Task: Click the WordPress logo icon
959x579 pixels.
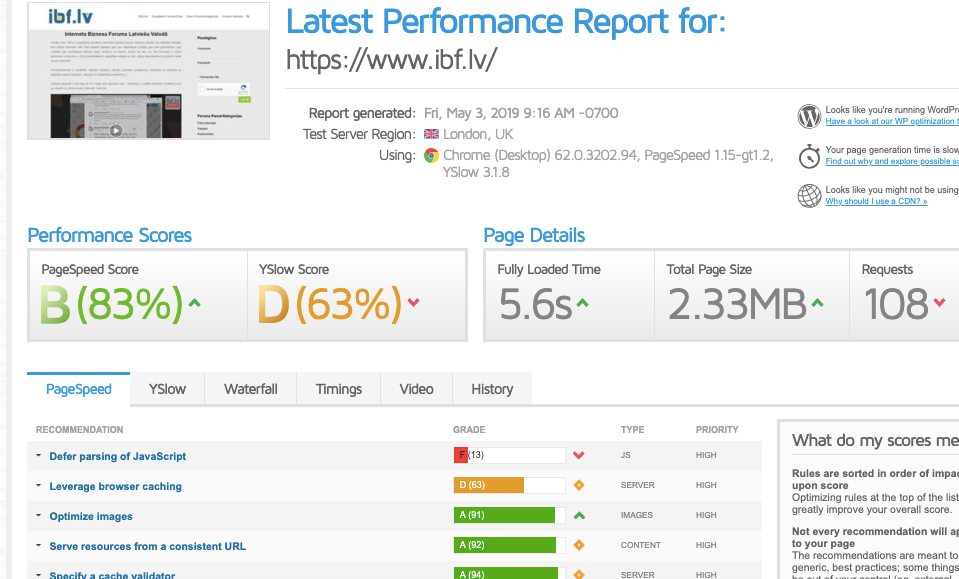Action: (809, 116)
